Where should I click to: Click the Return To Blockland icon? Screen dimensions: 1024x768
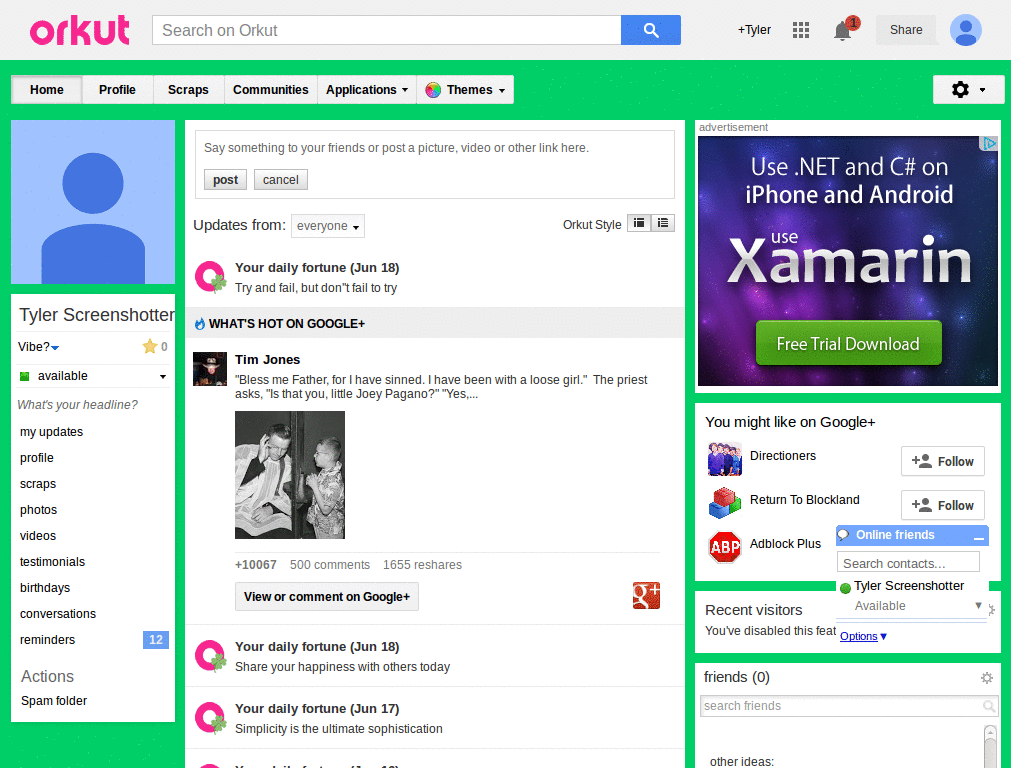724,503
